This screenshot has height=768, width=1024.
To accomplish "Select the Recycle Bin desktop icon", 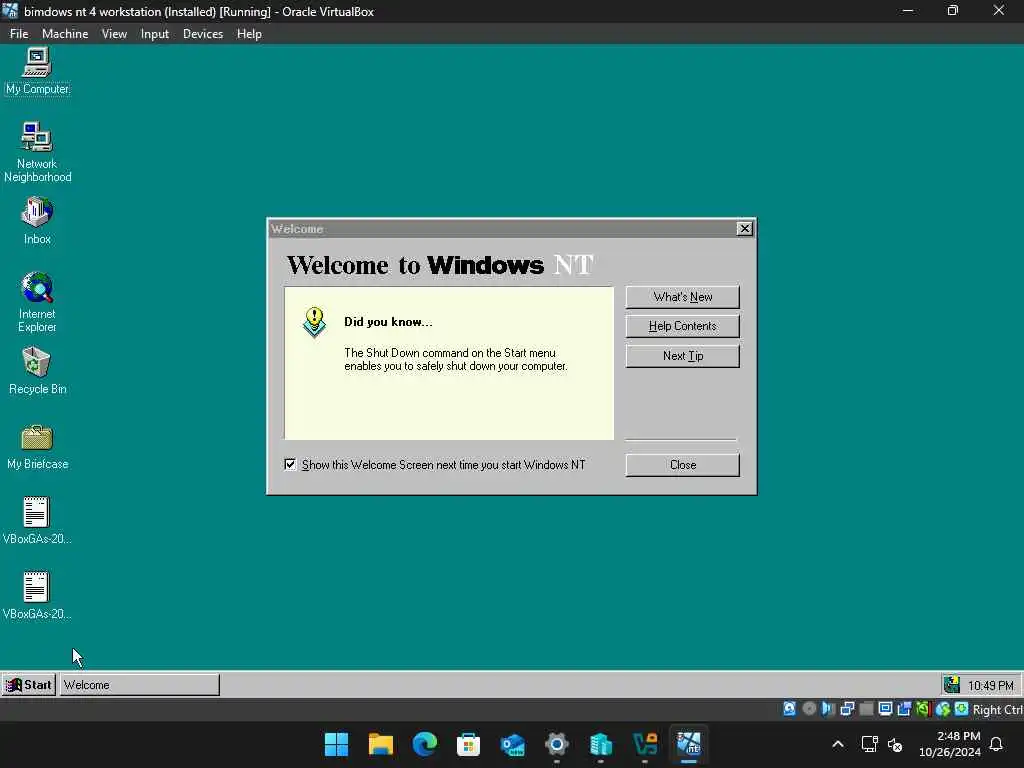I will [37, 371].
